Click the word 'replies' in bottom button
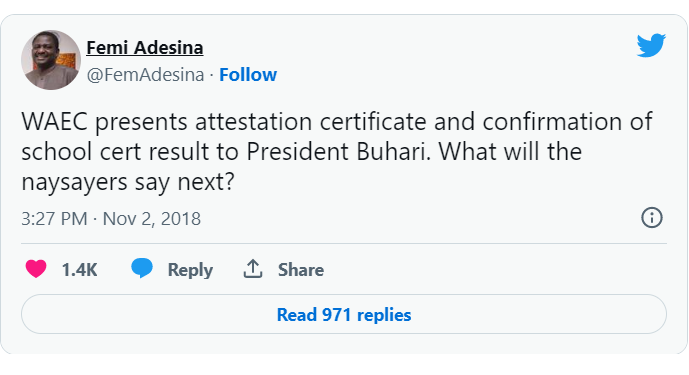This screenshot has height=375, width=689. coord(384,315)
